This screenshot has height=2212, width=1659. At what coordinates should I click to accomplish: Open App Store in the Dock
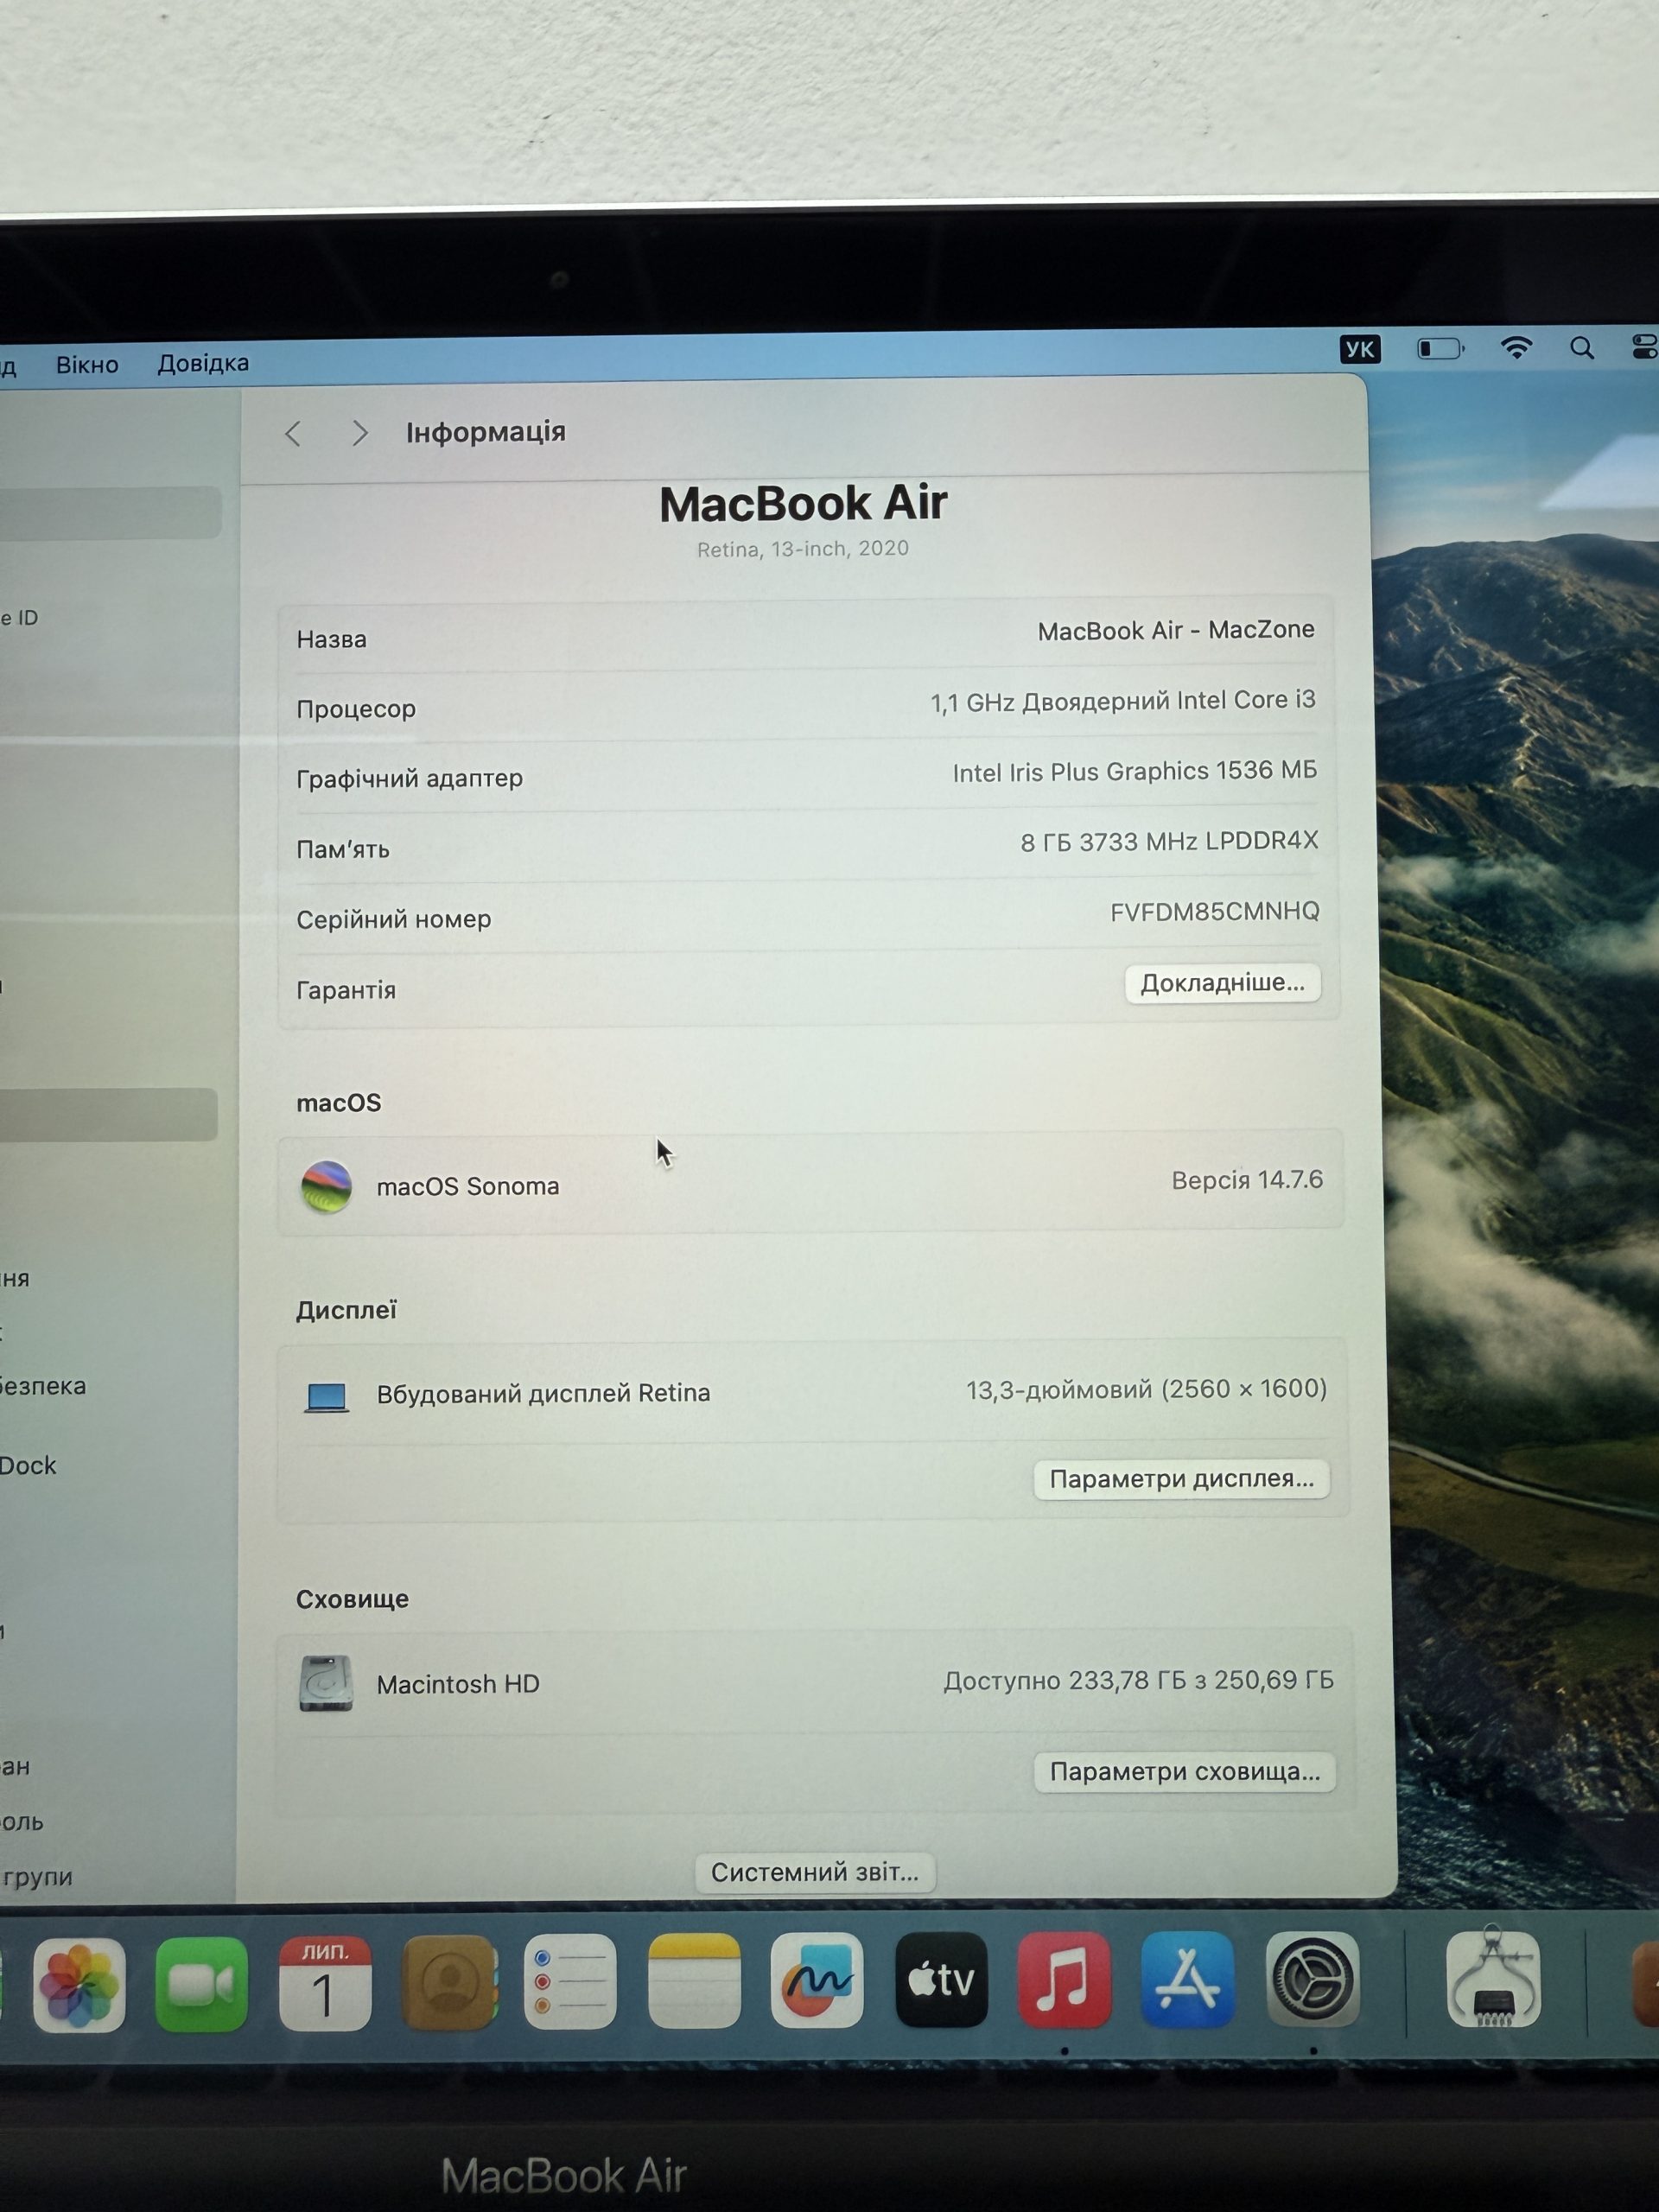coord(1187,1979)
